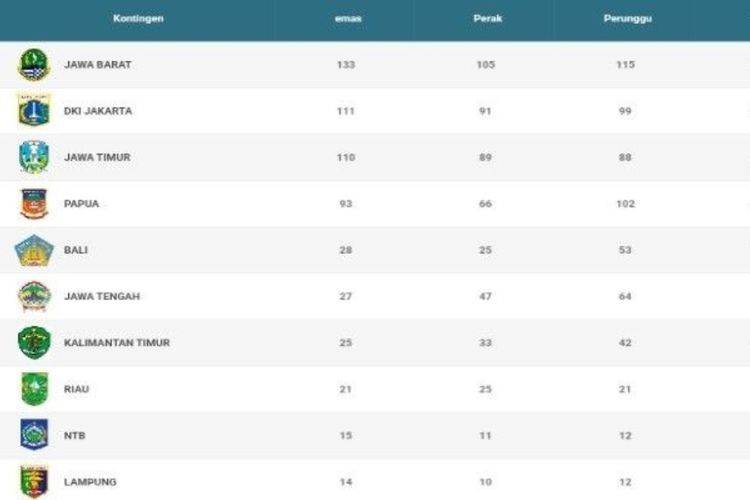Image resolution: width=750 pixels, height=500 pixels.
Task: Click the Bali pentagon emblem
Action: 34,250
